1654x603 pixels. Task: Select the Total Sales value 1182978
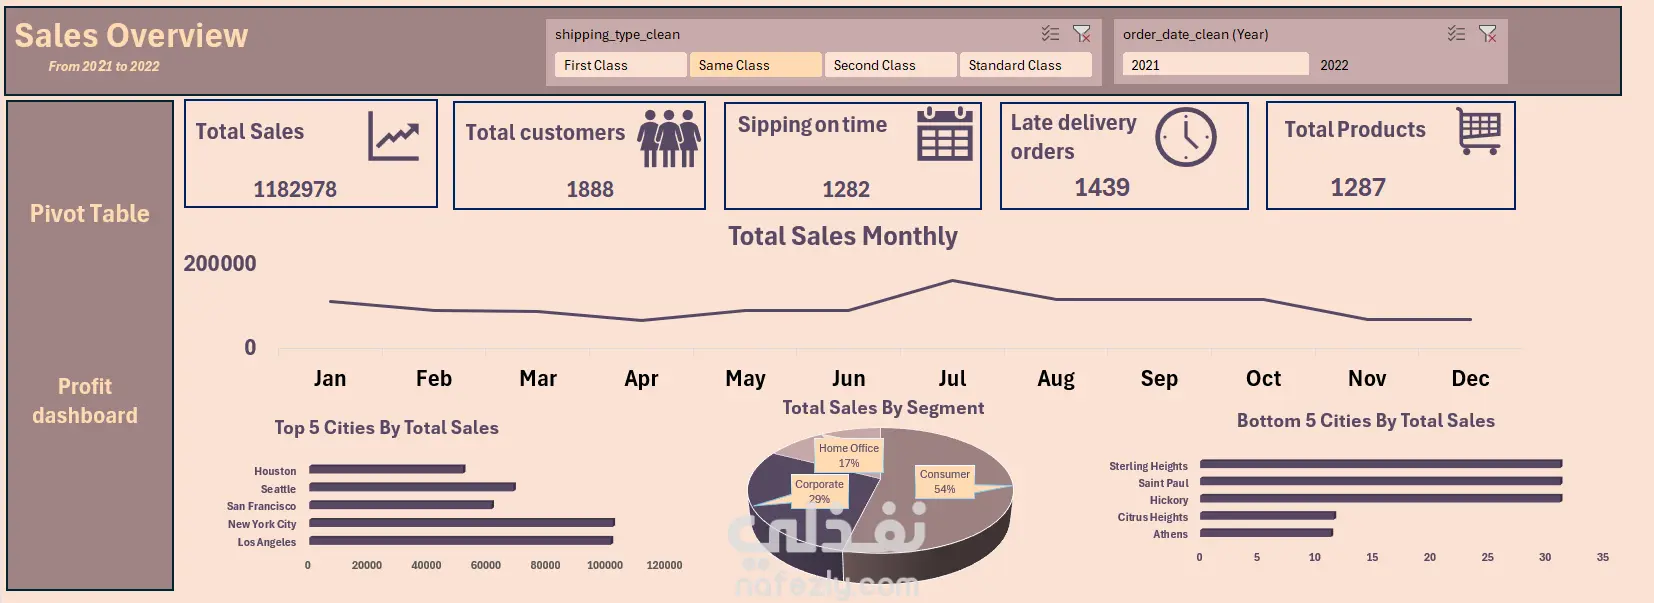click(x=295, y=189)
